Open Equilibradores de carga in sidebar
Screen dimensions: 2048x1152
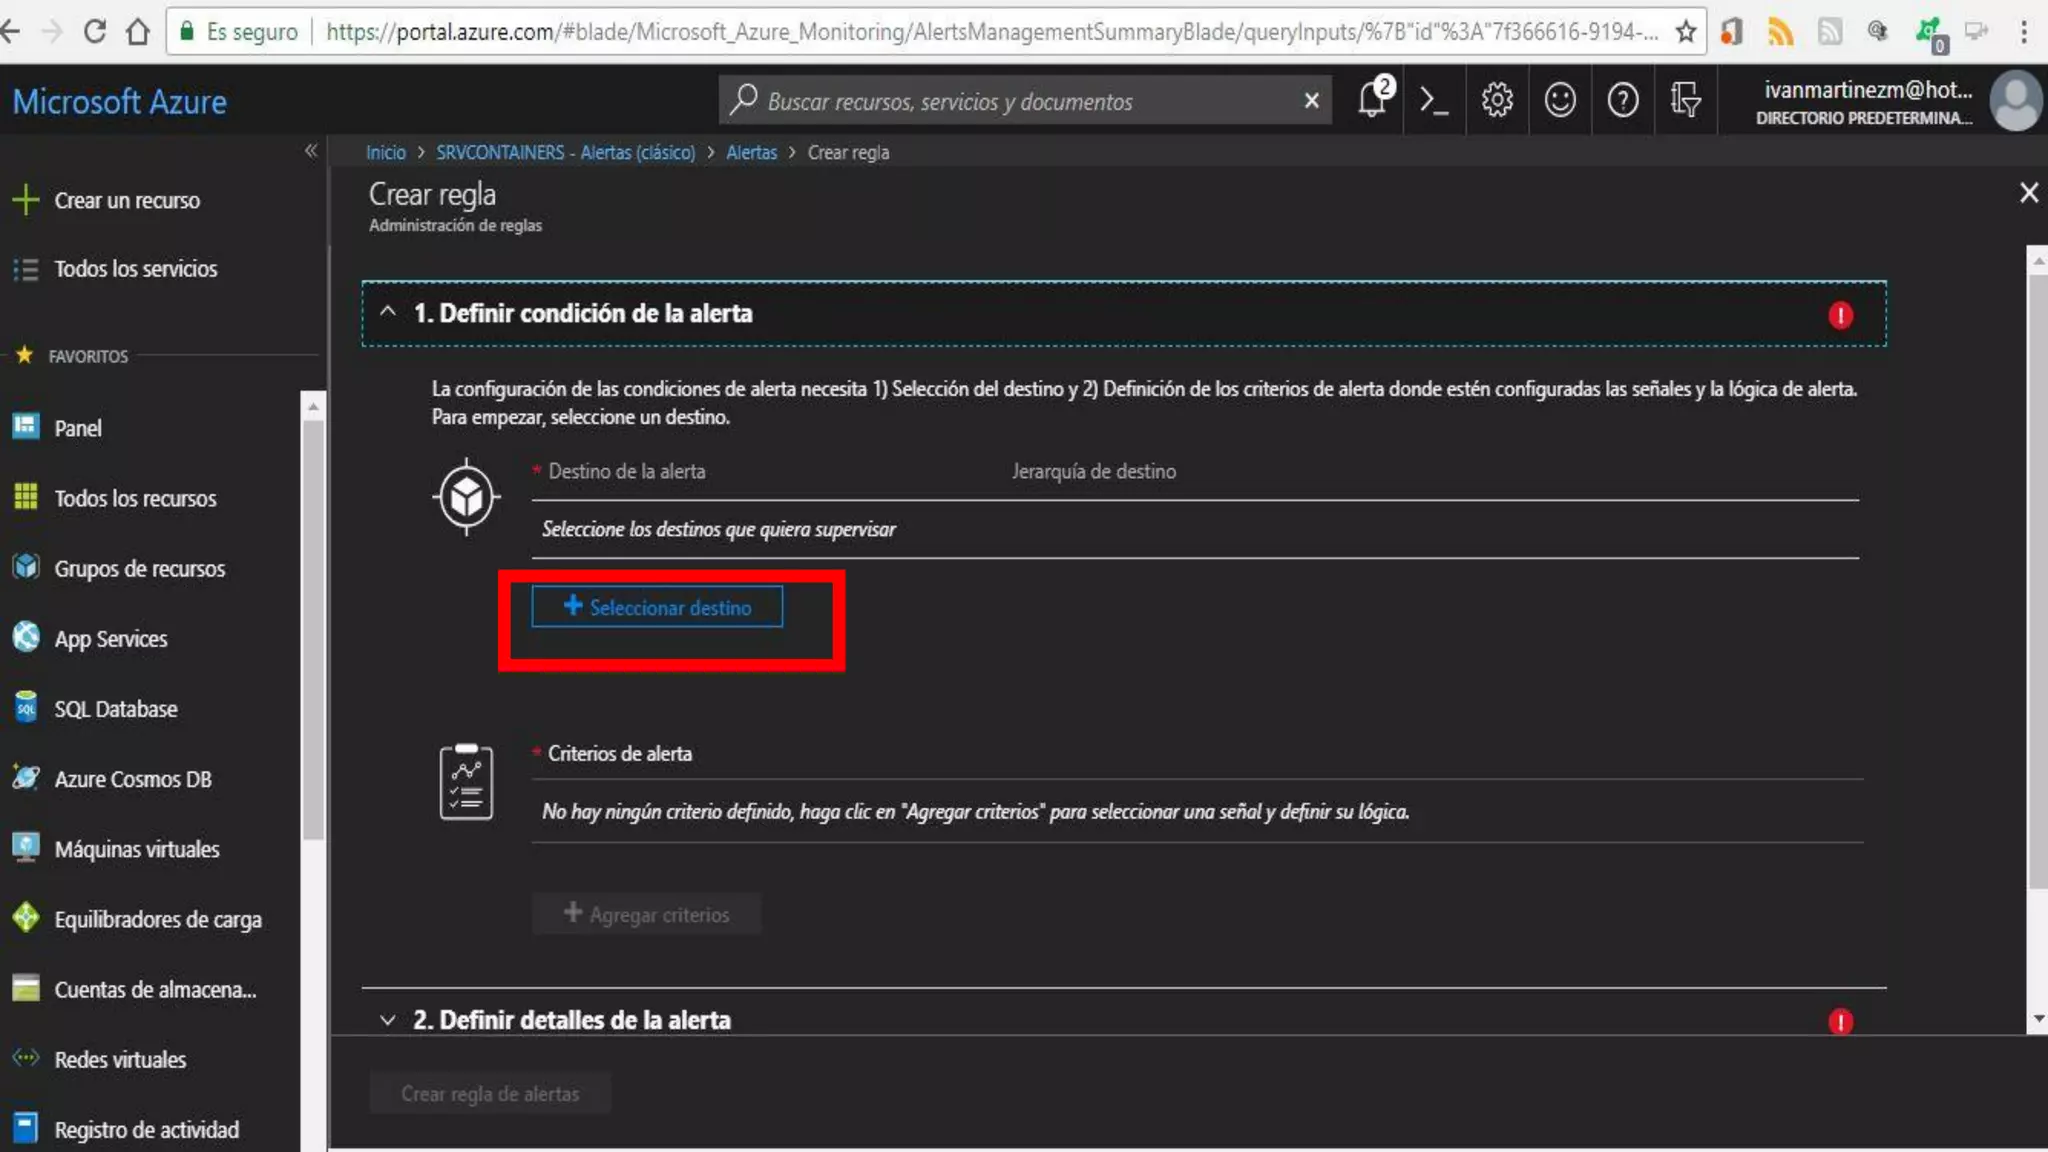[157, 919]
